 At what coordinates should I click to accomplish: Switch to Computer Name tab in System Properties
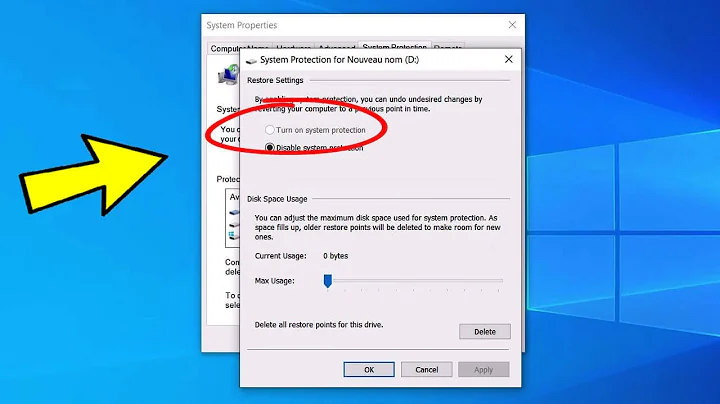pyautogui.click(x=239, y=47)
